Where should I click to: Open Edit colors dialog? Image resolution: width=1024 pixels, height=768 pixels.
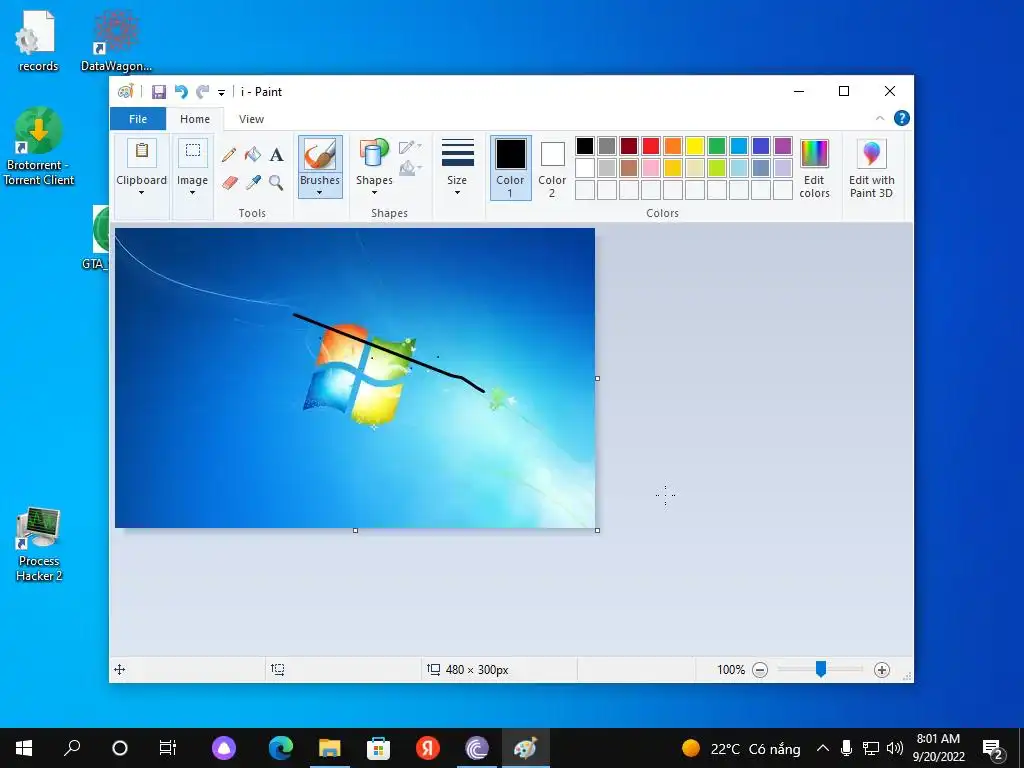click(x=814, y=168)
